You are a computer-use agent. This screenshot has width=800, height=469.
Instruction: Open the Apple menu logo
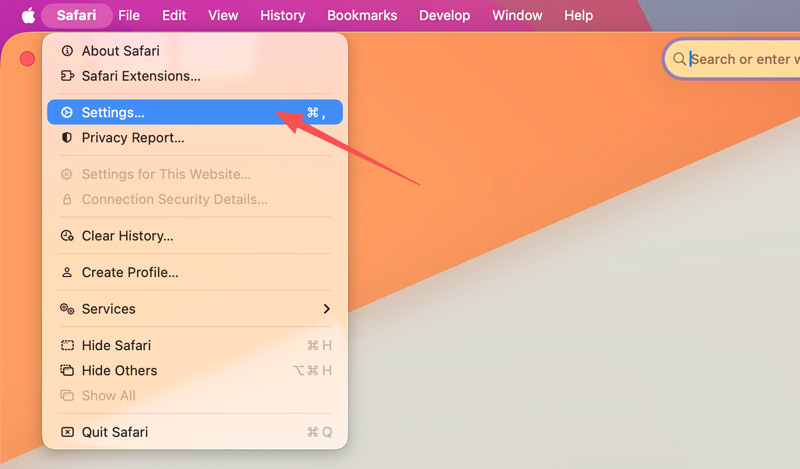tap(28, 15)
